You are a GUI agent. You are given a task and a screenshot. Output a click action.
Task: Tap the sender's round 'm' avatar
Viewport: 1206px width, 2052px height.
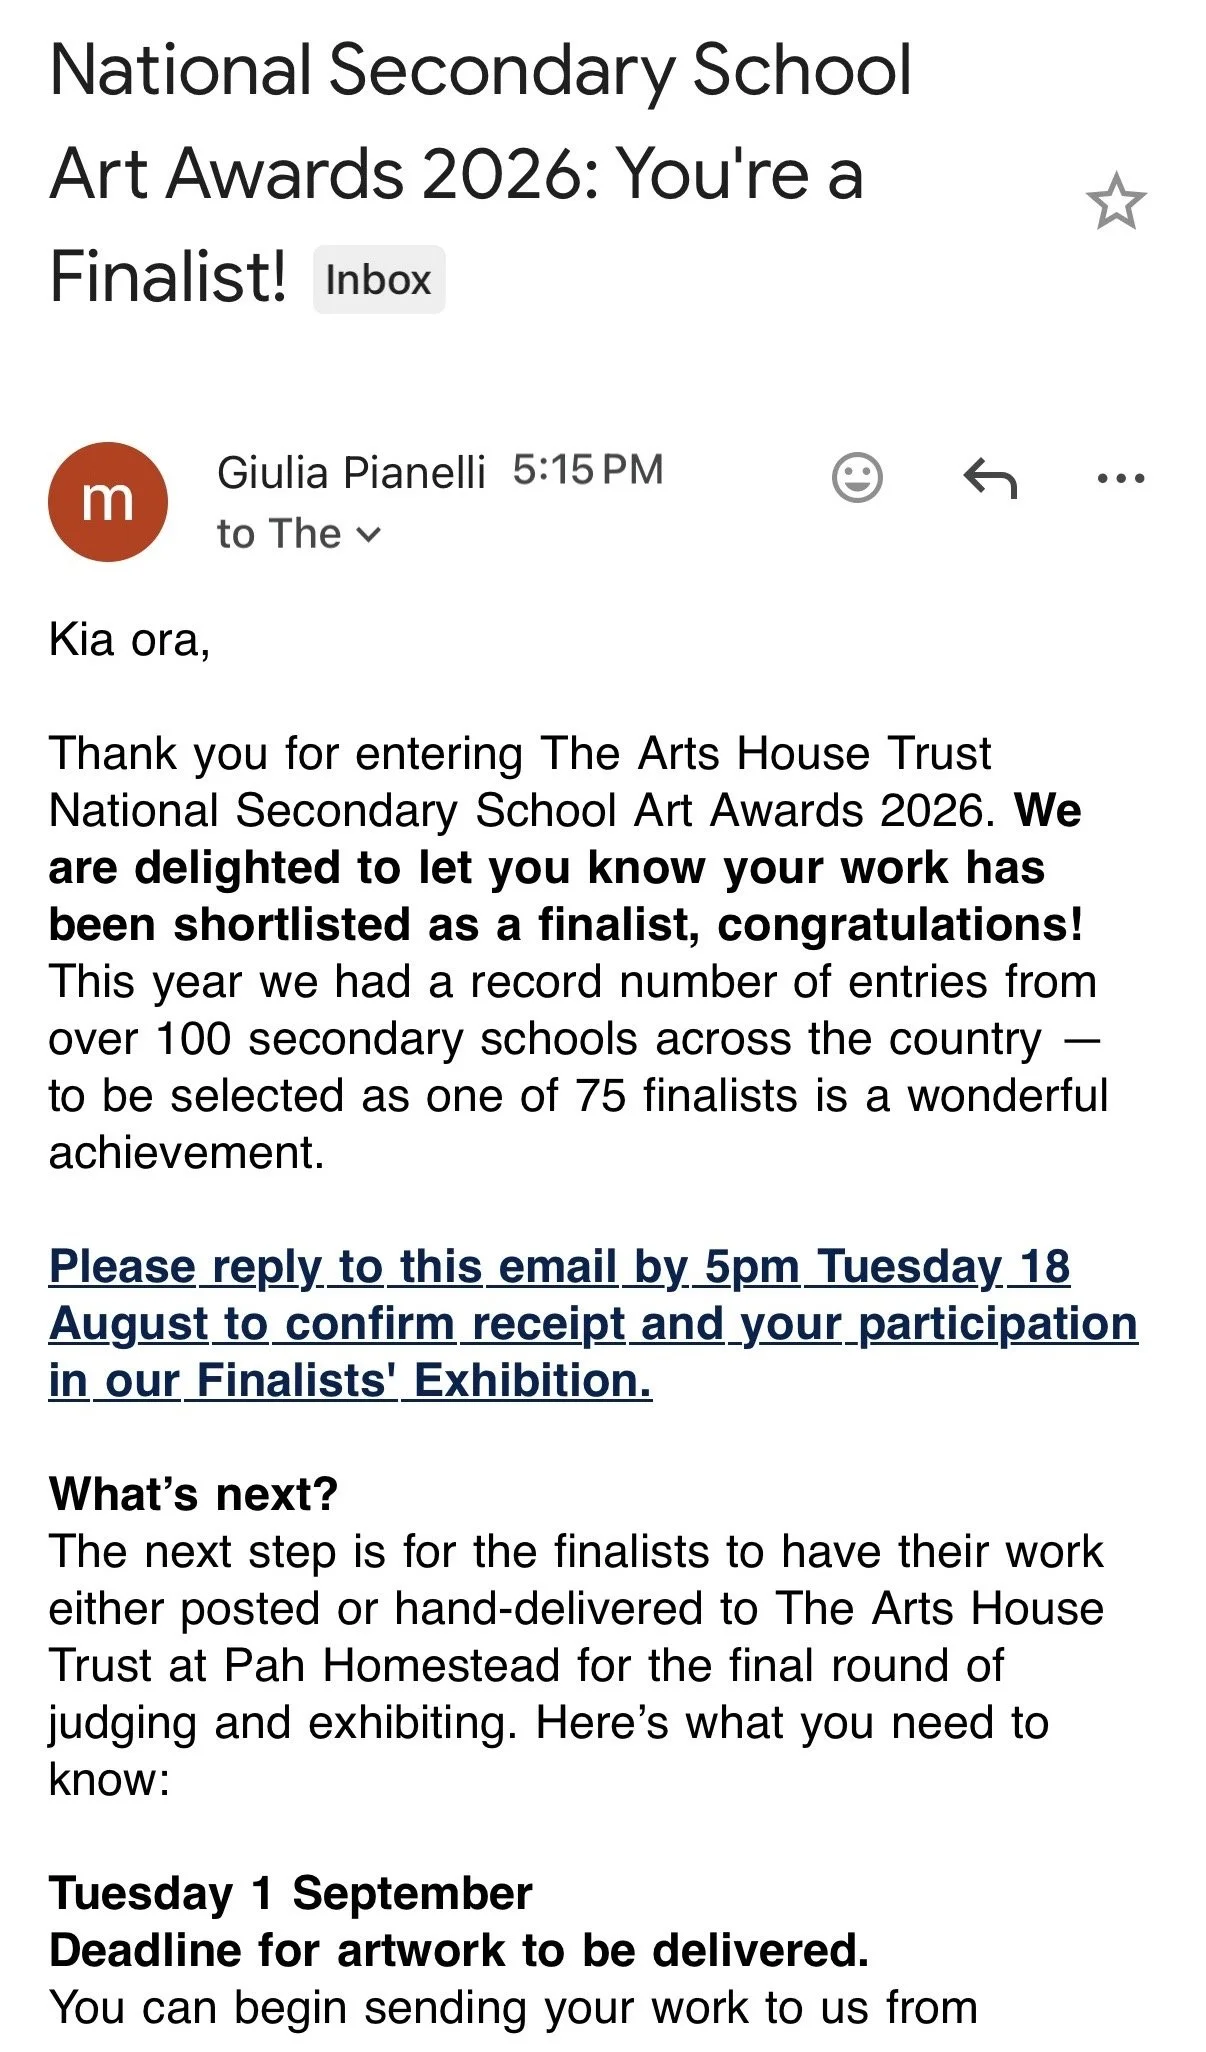point(108,501)
